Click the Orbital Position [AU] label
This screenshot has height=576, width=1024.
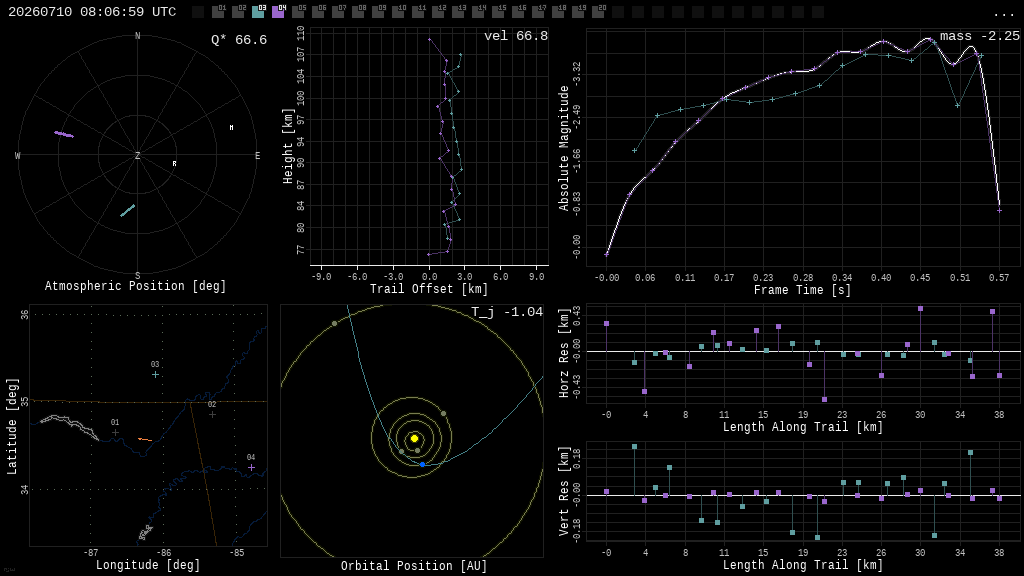[x=414, y=566]
